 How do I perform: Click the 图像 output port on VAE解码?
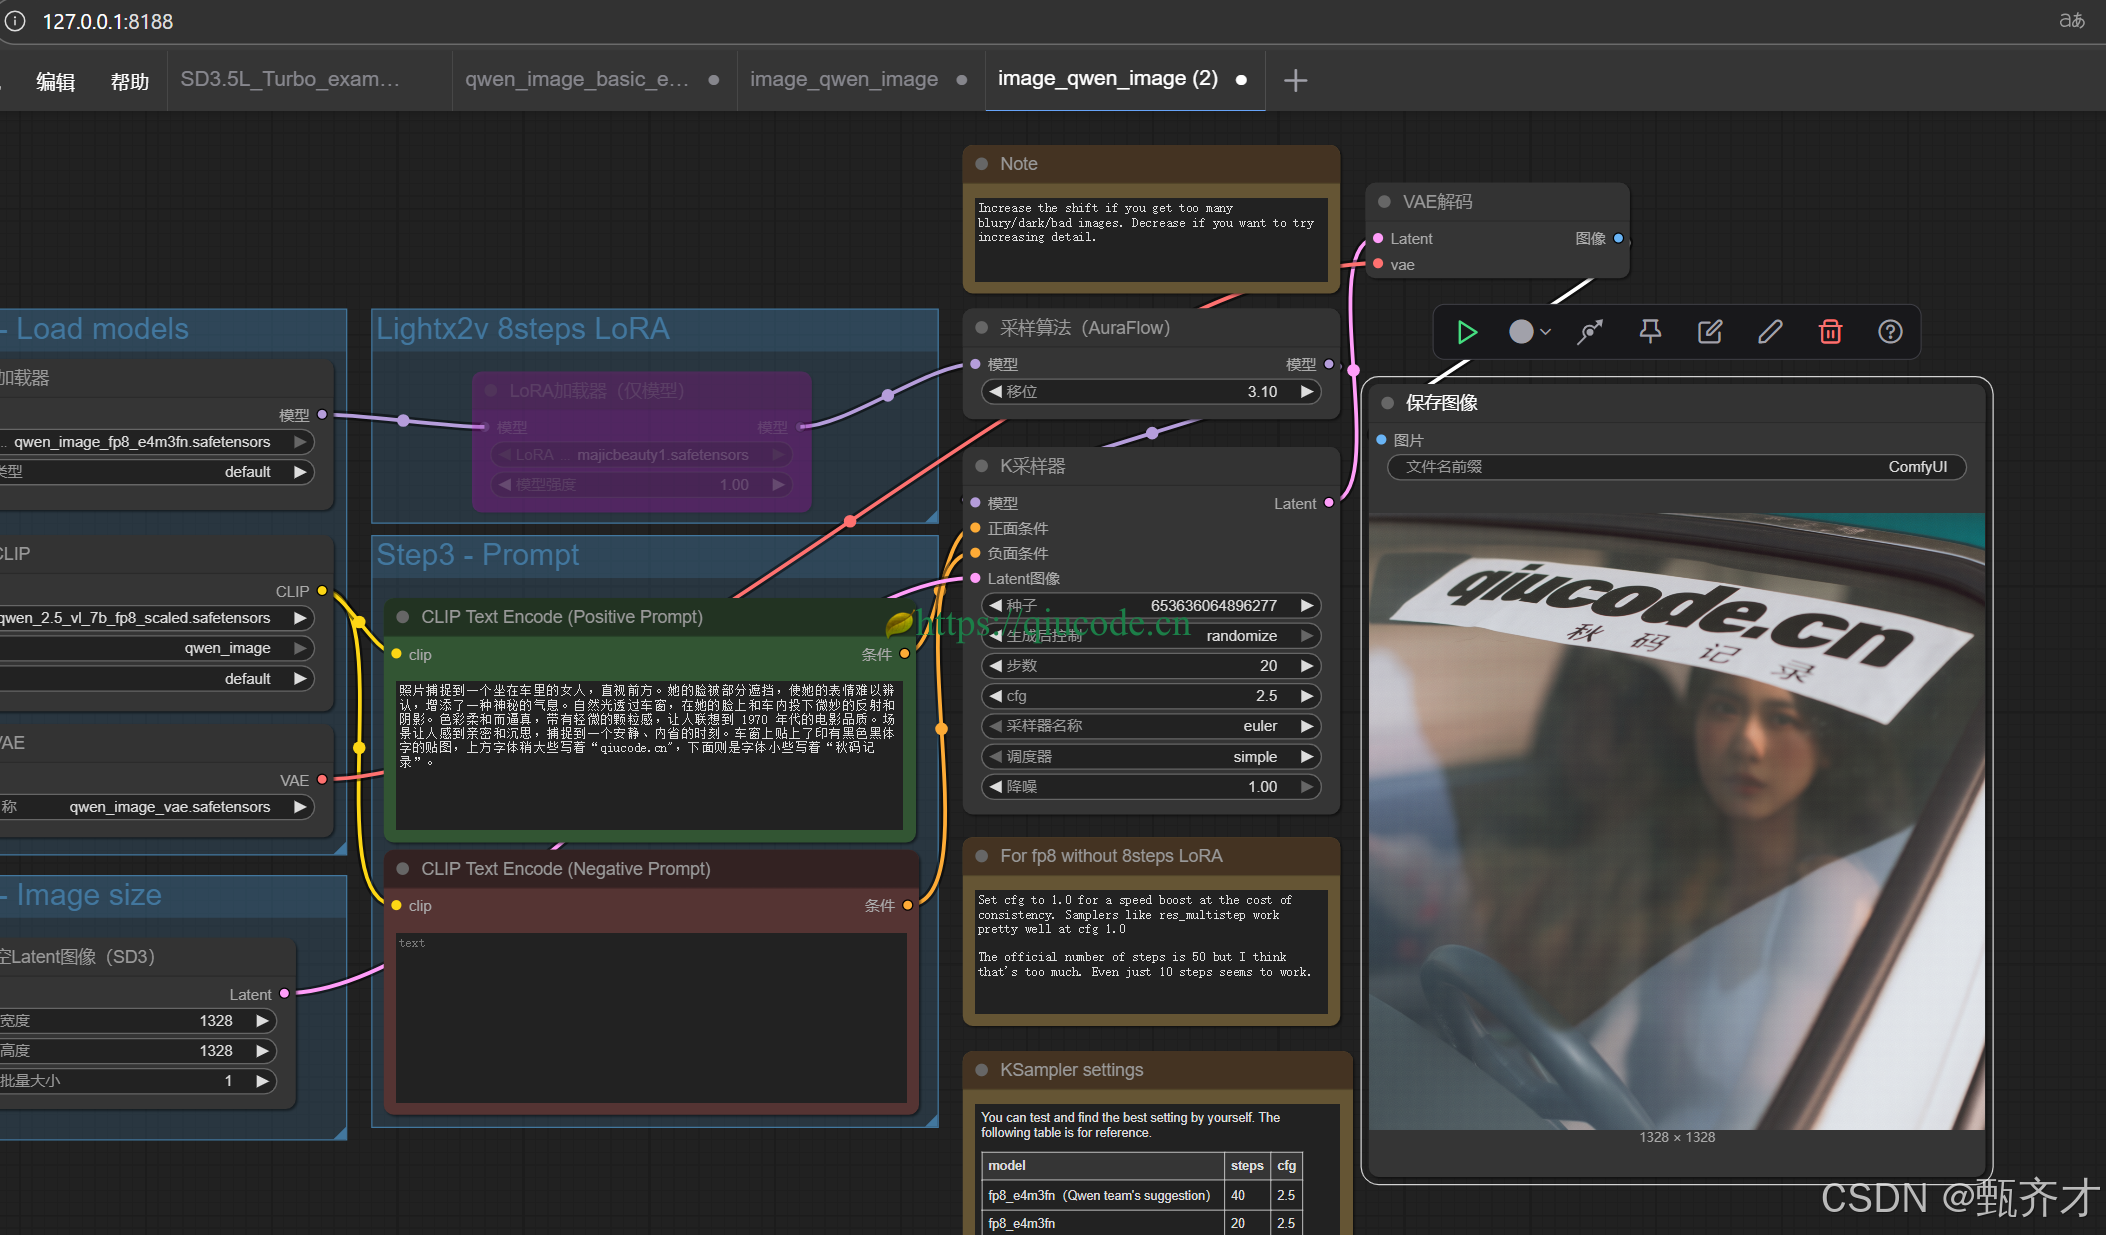pyautogui.click(x=1618, y=238)
